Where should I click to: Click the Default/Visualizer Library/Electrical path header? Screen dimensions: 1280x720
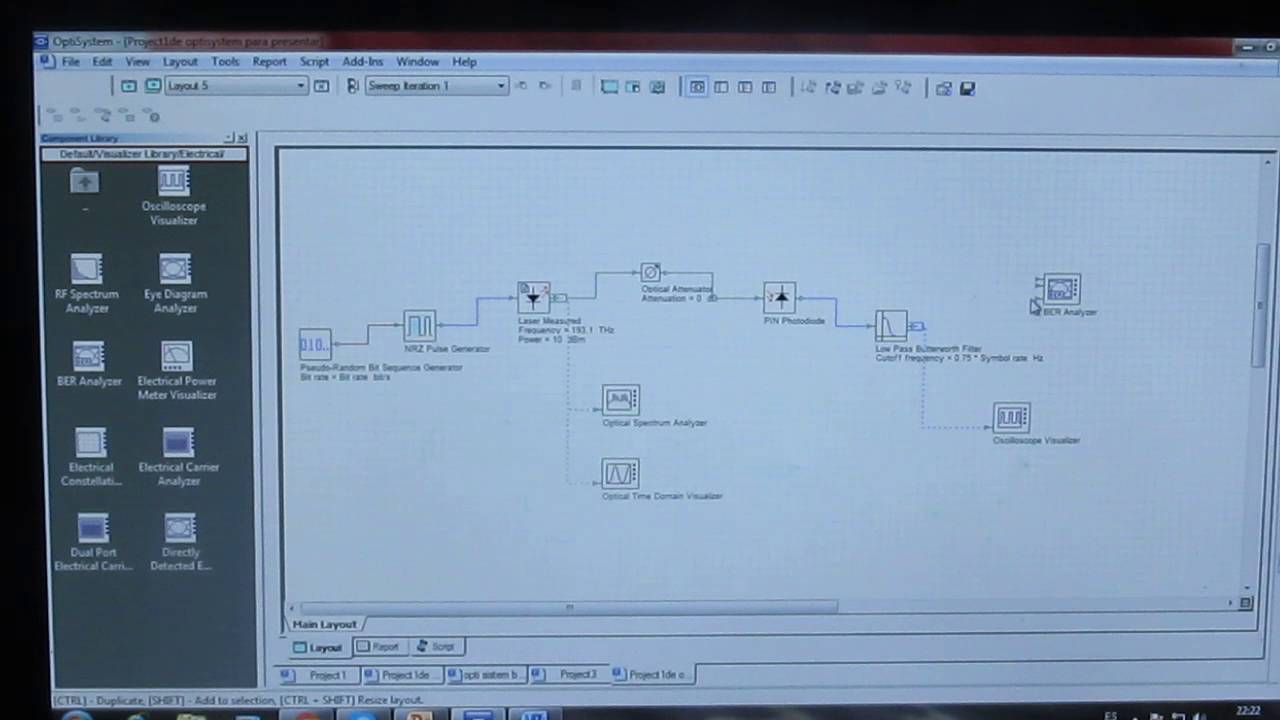[x=142, y=154]
